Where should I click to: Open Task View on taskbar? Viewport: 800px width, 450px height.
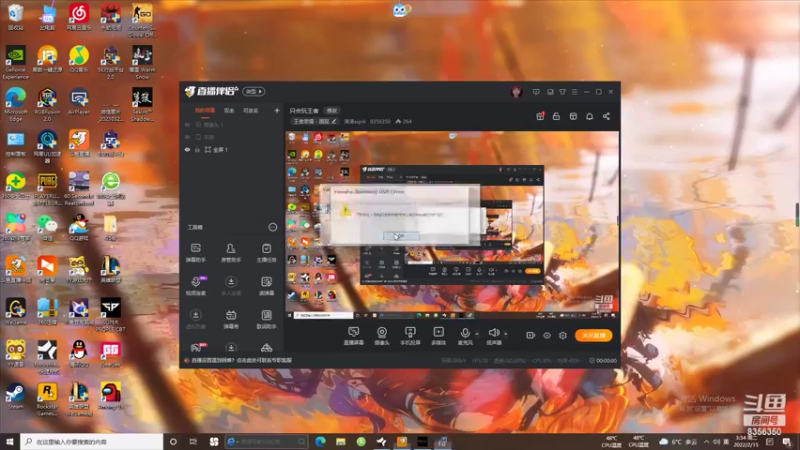(x=193, y=441)
